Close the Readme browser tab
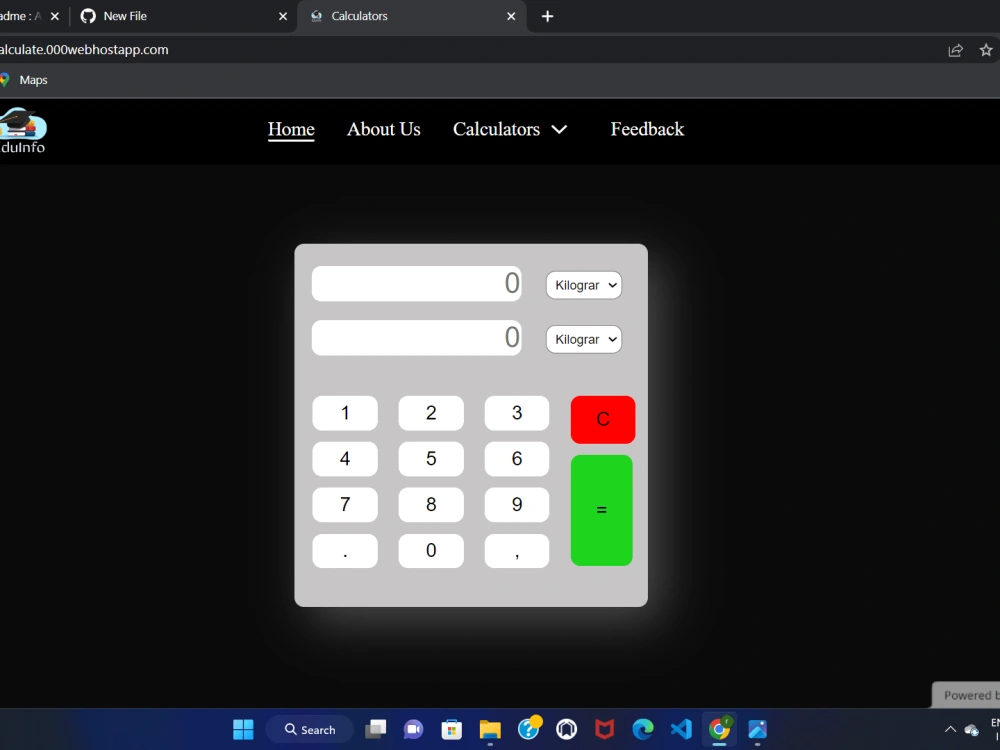 [55, 17]
